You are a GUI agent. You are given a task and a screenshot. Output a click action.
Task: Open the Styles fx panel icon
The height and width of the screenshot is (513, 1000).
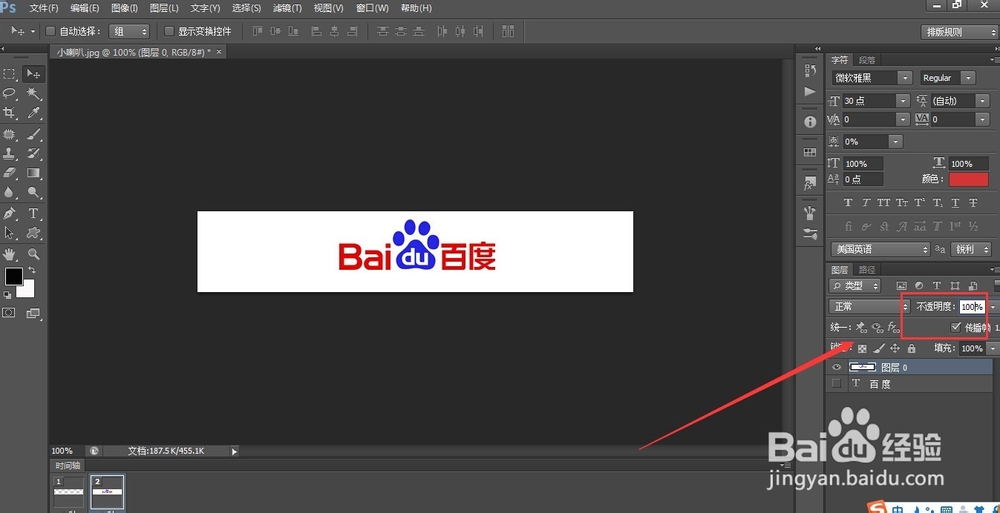pyautogui.click(x=810, y=183)
